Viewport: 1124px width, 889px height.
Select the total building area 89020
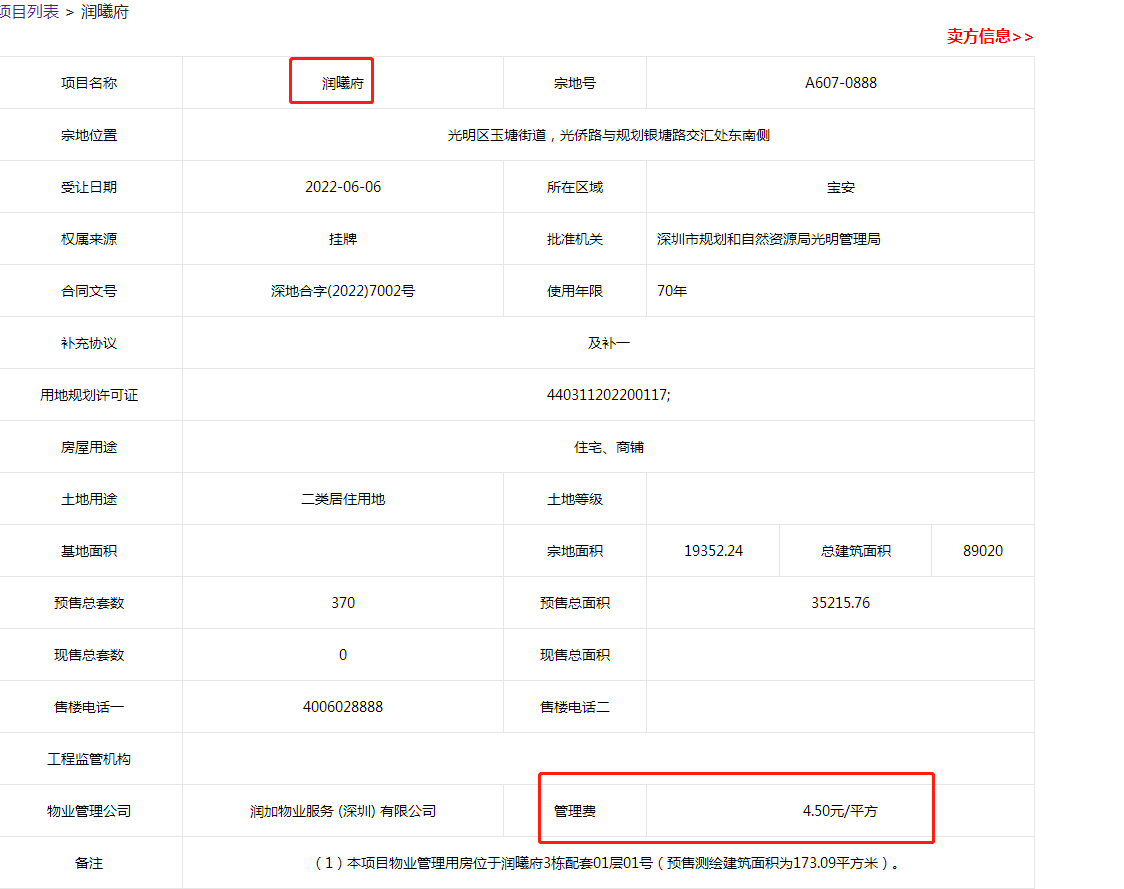pyautogui.click(x=982, y=551)
